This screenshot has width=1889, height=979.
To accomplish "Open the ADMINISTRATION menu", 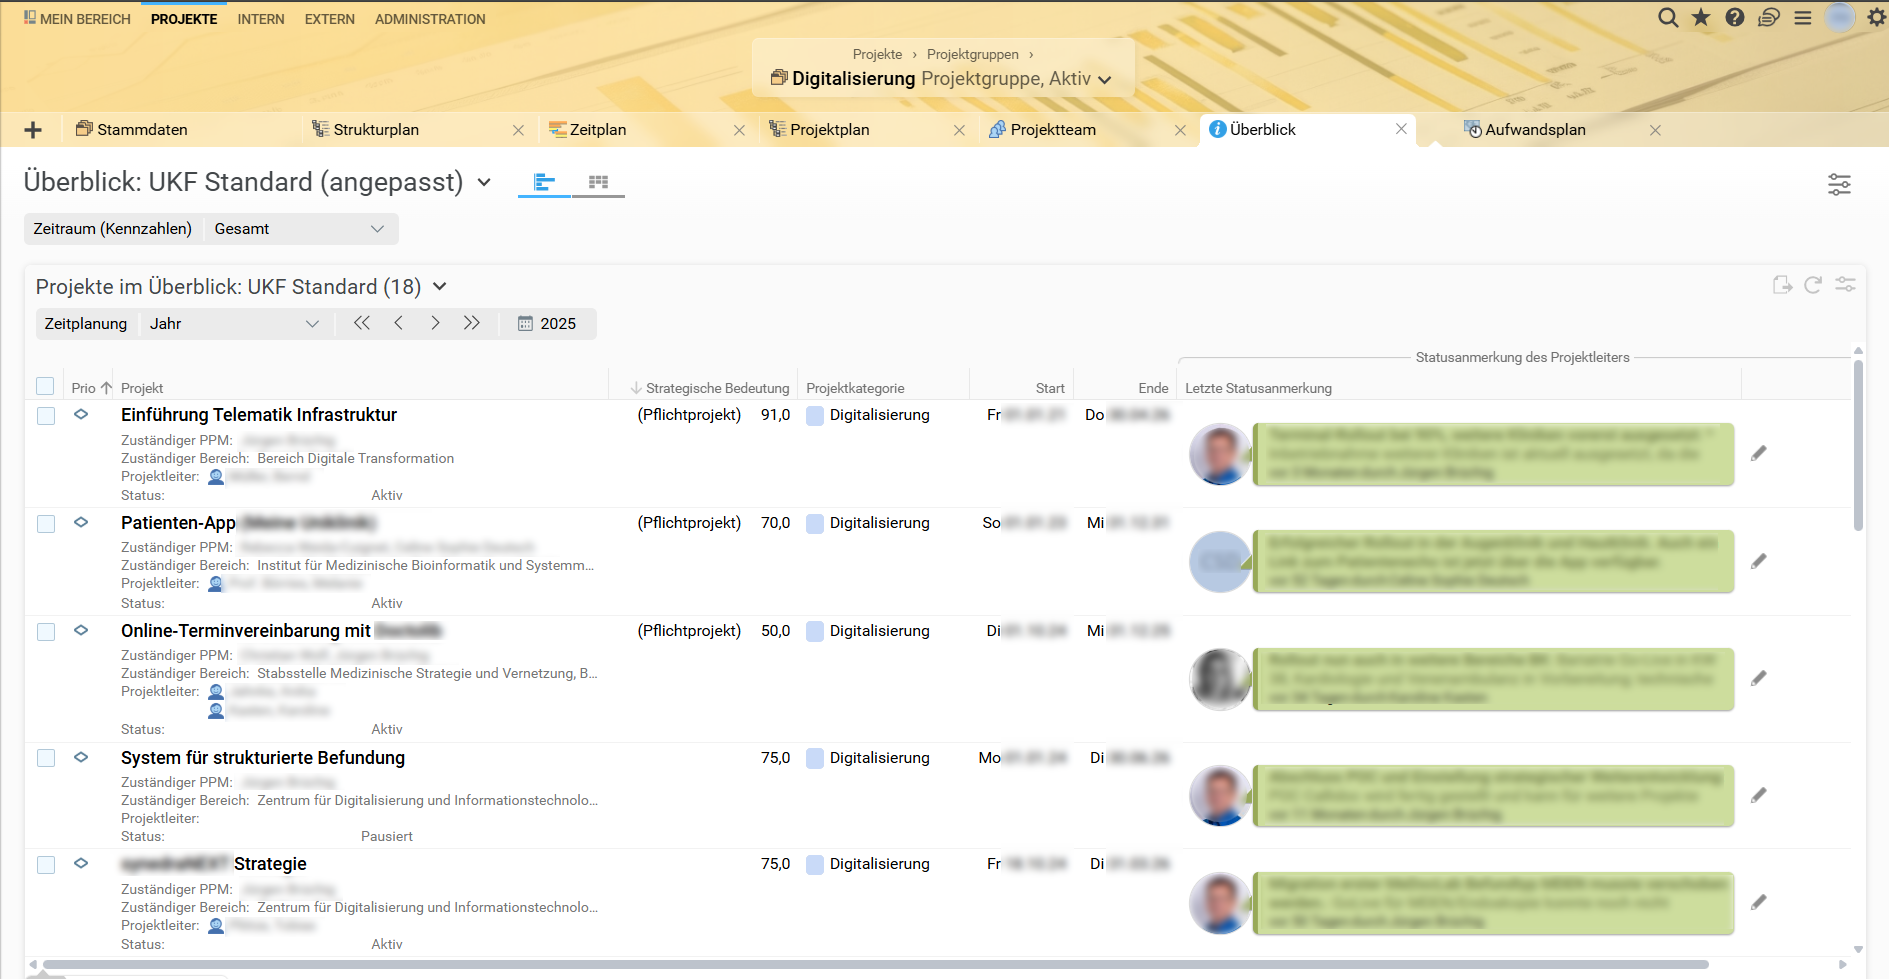I will [x=430, y=19].
